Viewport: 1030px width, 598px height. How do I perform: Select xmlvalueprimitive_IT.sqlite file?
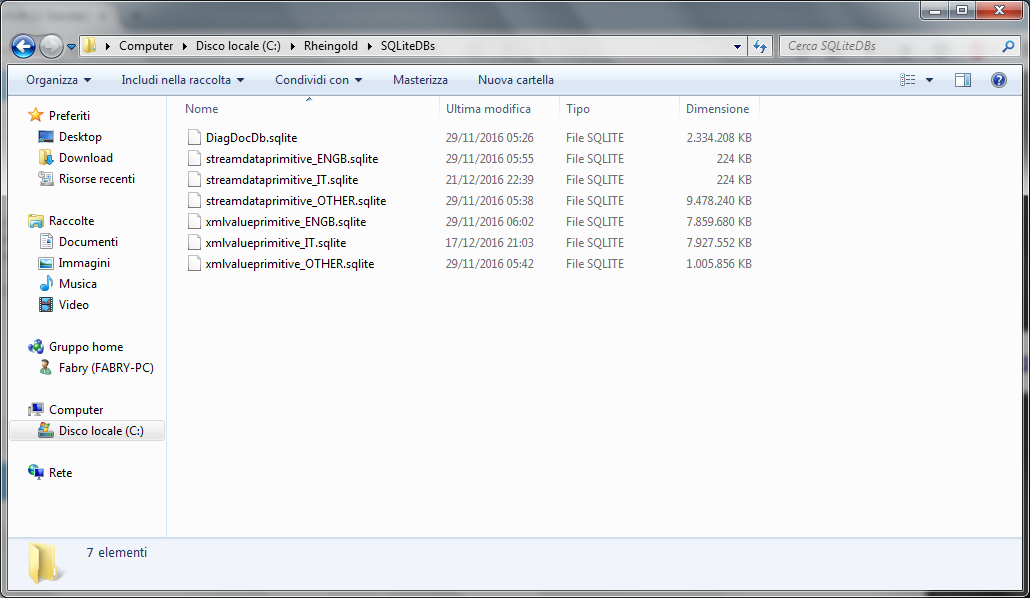point(275,243)
